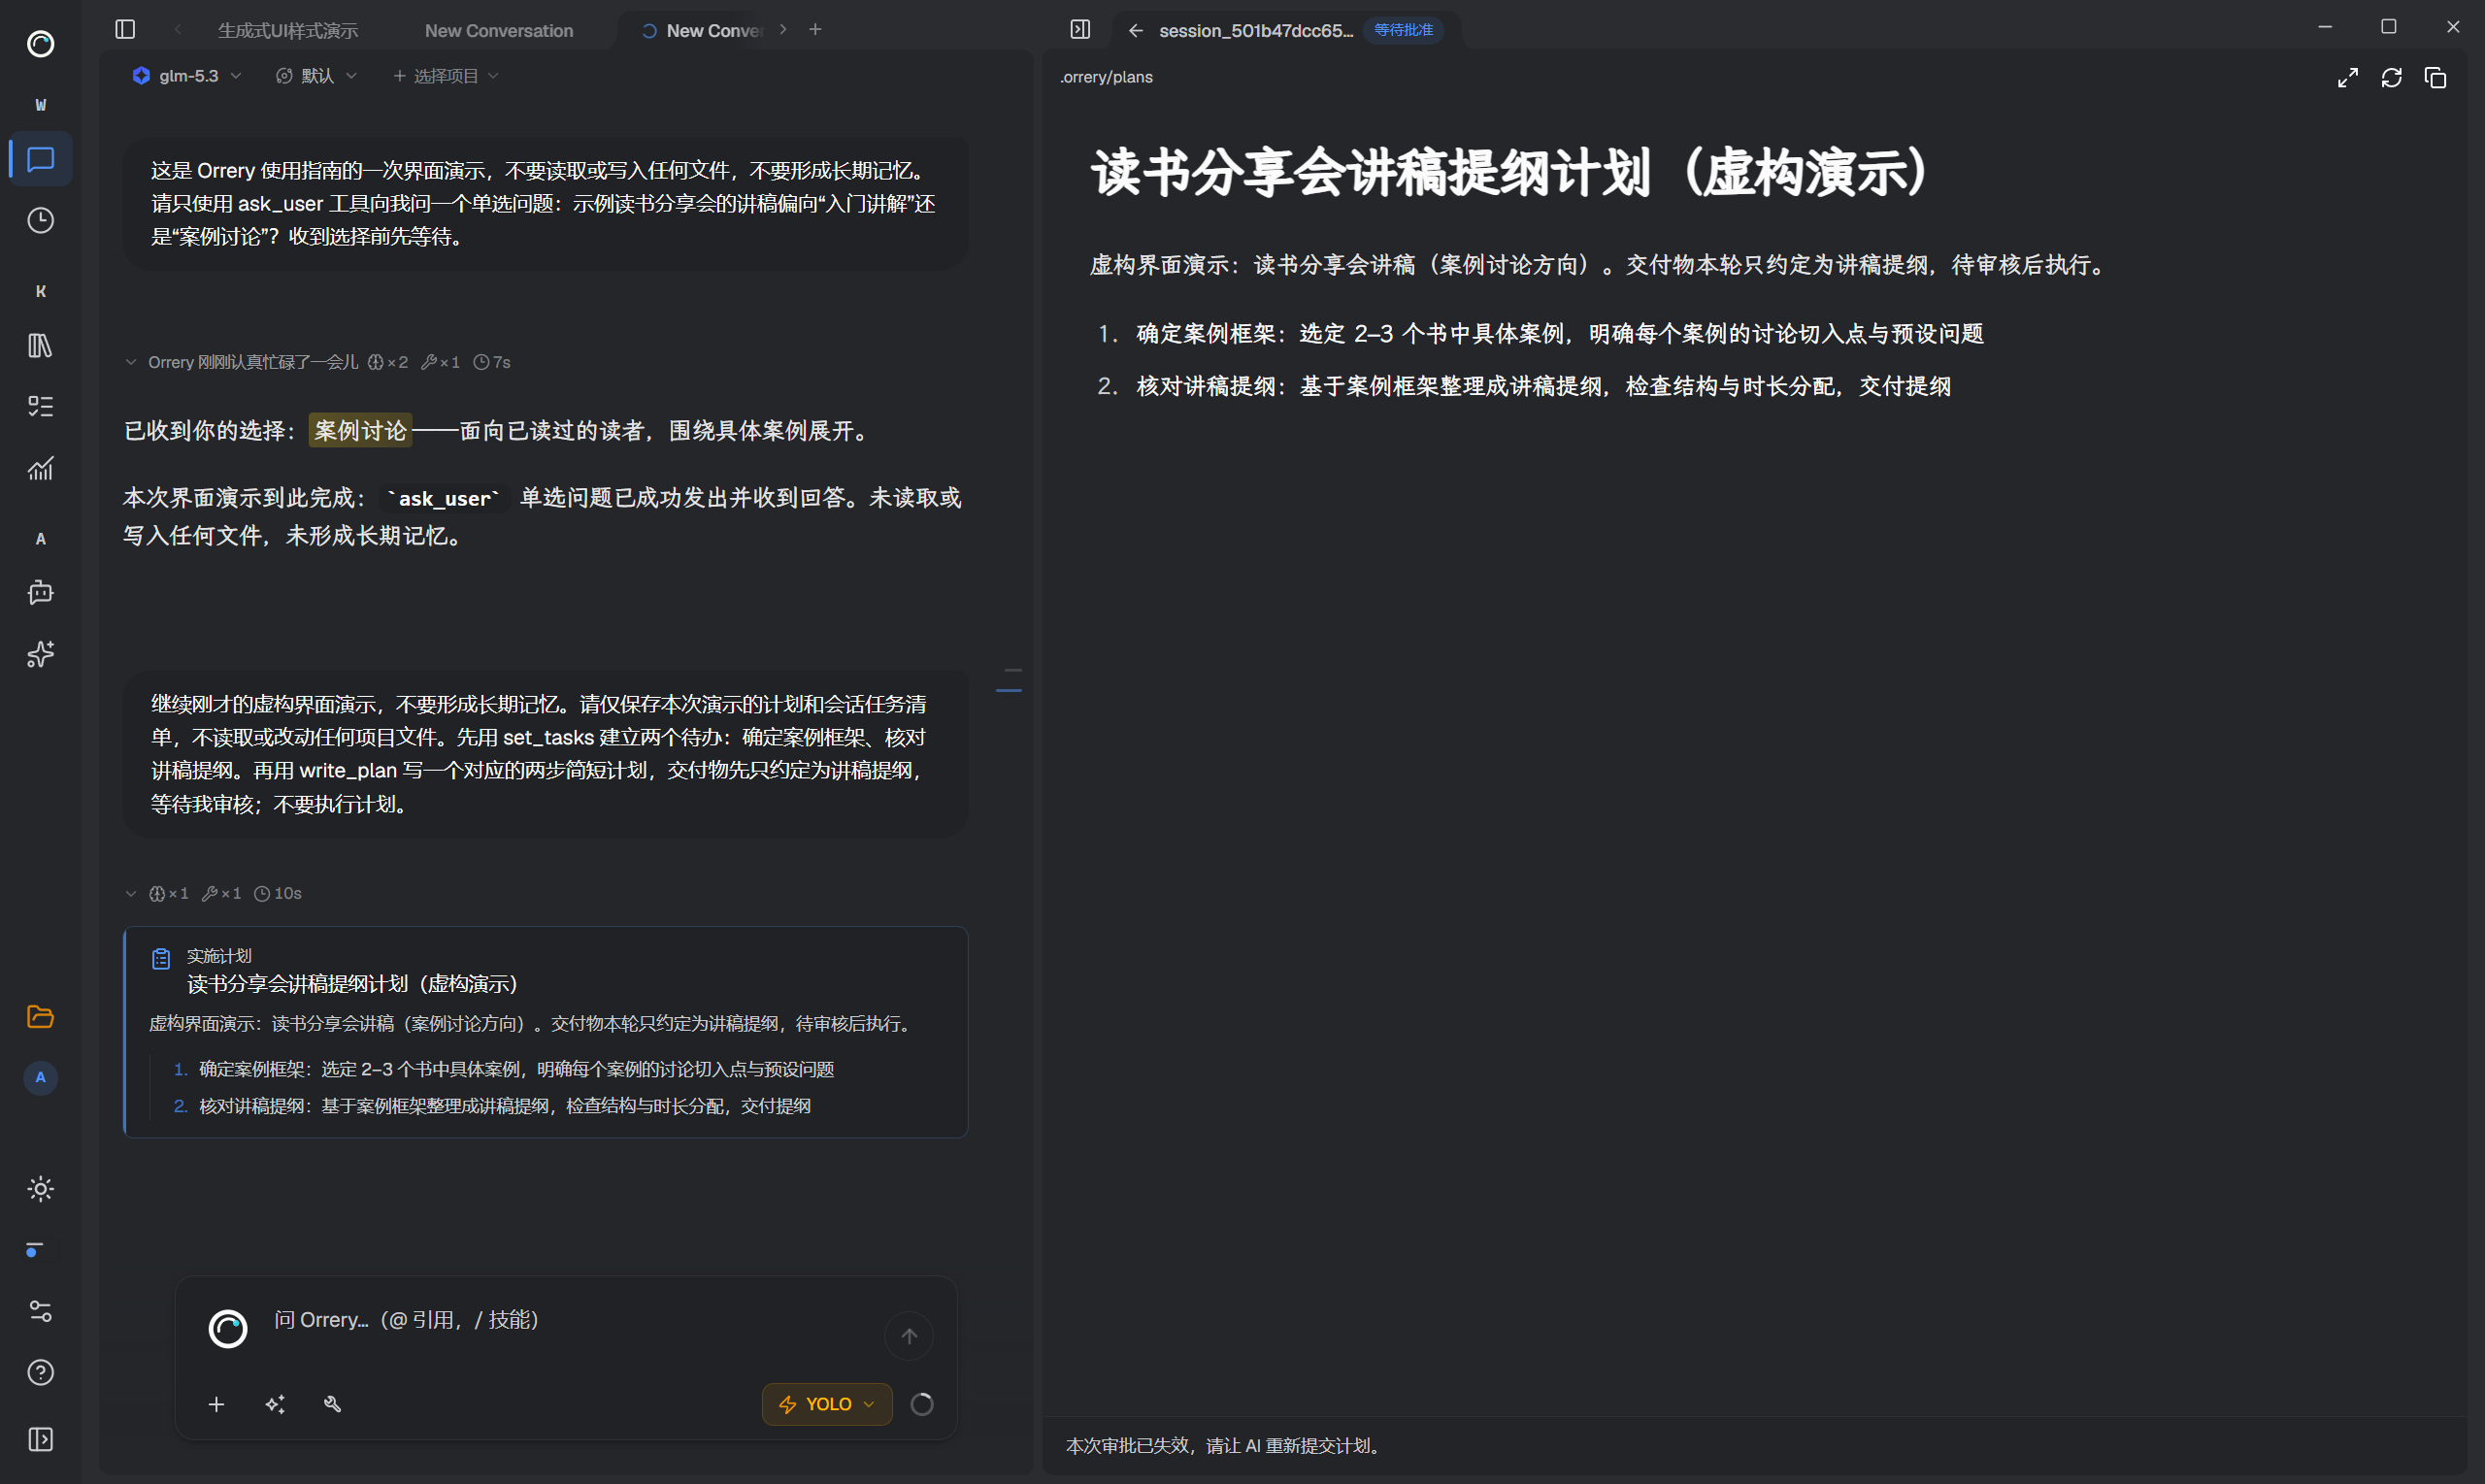
Task: Collapse the Orrery 刚刚认真忙碌了一会儿 details
Action: (x=131, y=362)
